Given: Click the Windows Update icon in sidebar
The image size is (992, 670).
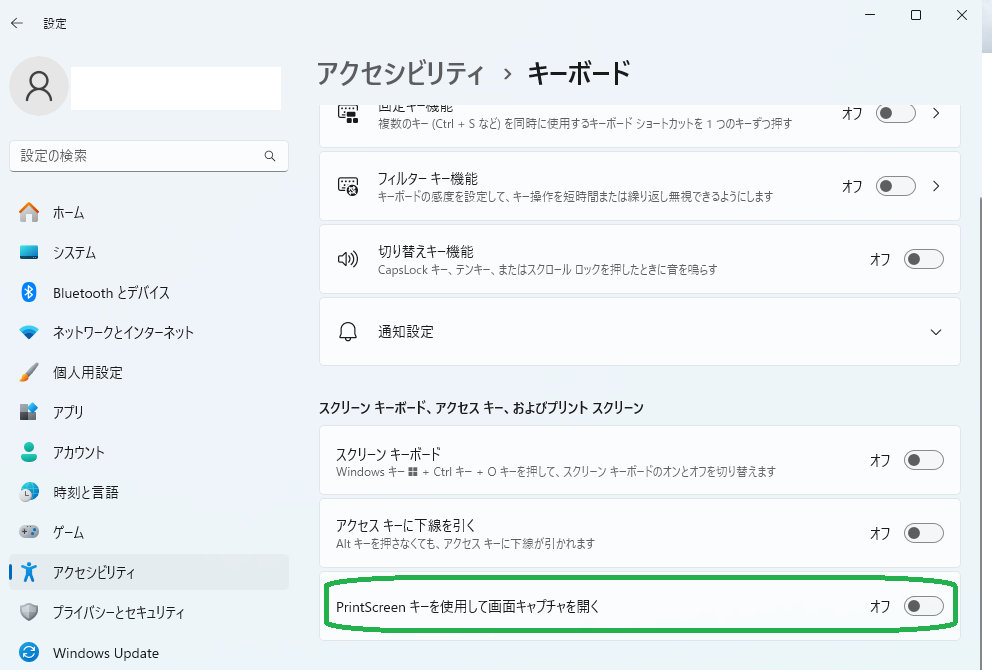Looking at the screenshot, I should click(29, 653).
